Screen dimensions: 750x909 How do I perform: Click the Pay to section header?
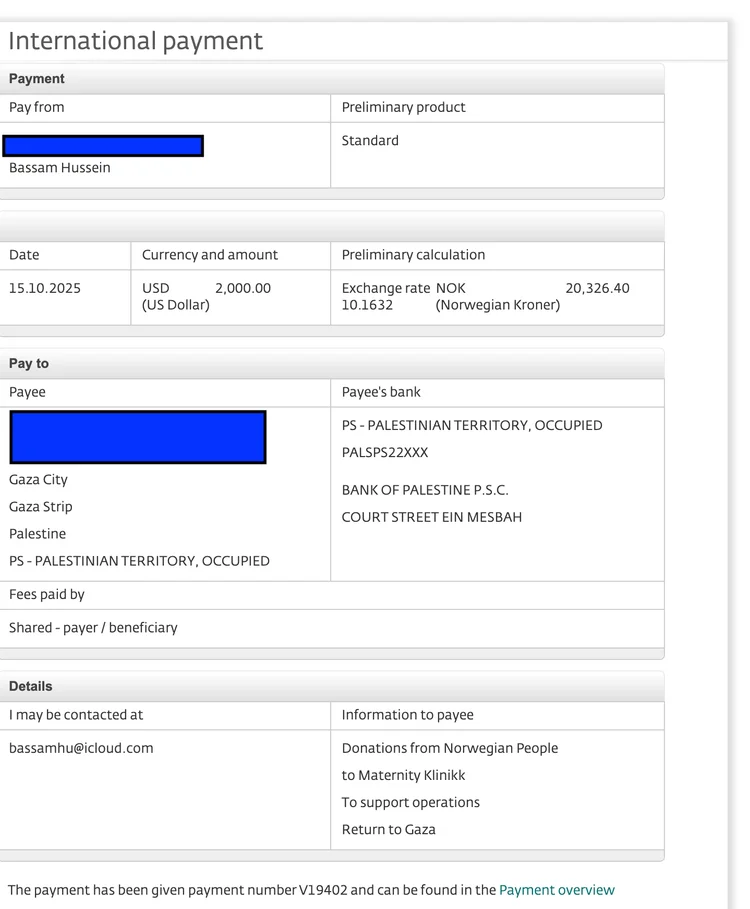pos(29,363)
